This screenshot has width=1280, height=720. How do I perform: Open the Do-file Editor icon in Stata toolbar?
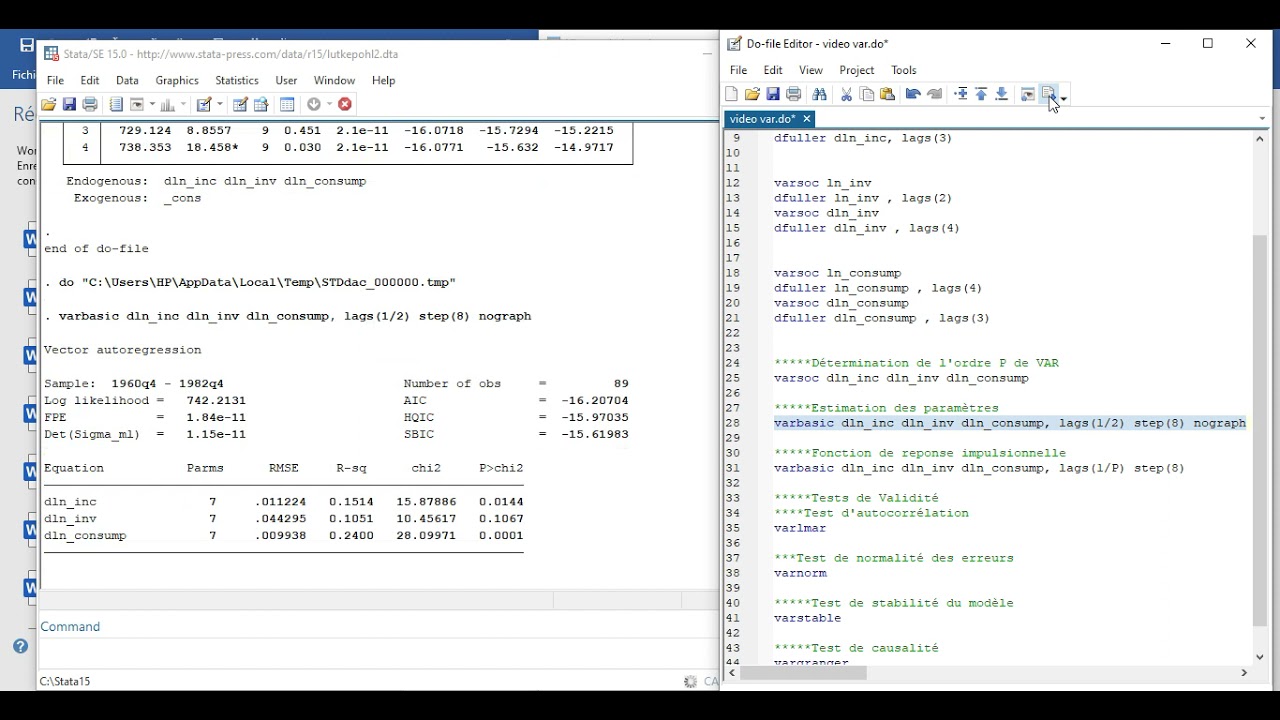coord(204,104)
